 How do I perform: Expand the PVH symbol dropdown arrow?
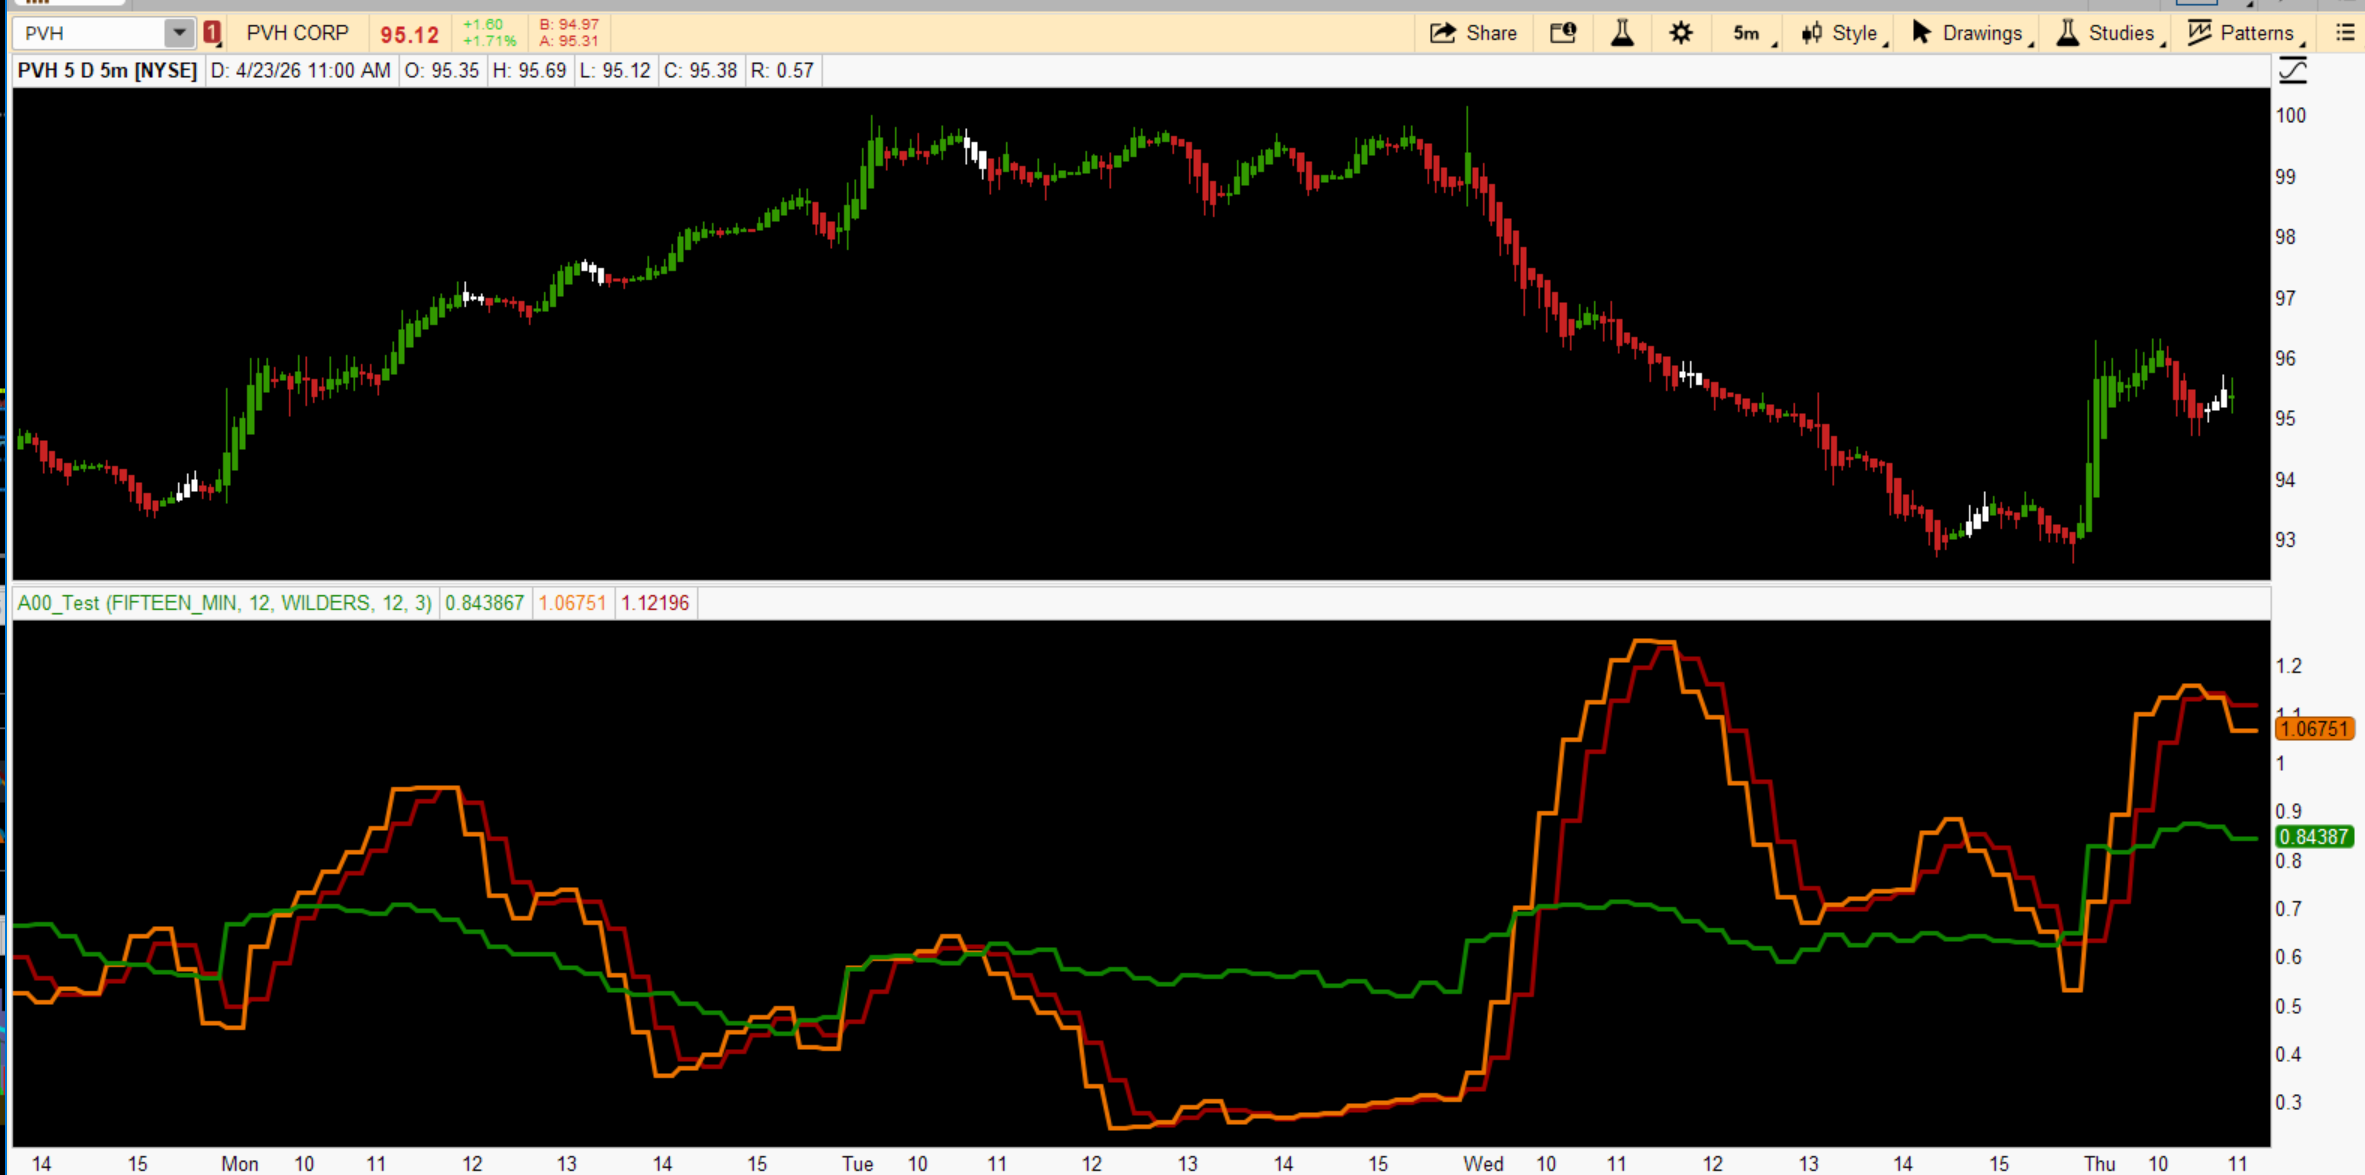click(178, 33)
